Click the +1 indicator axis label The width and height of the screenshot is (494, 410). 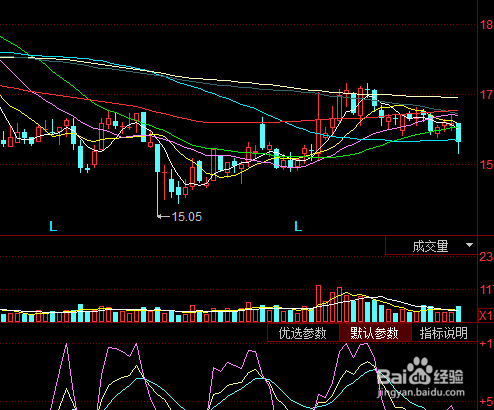click(x=486, y=343)
